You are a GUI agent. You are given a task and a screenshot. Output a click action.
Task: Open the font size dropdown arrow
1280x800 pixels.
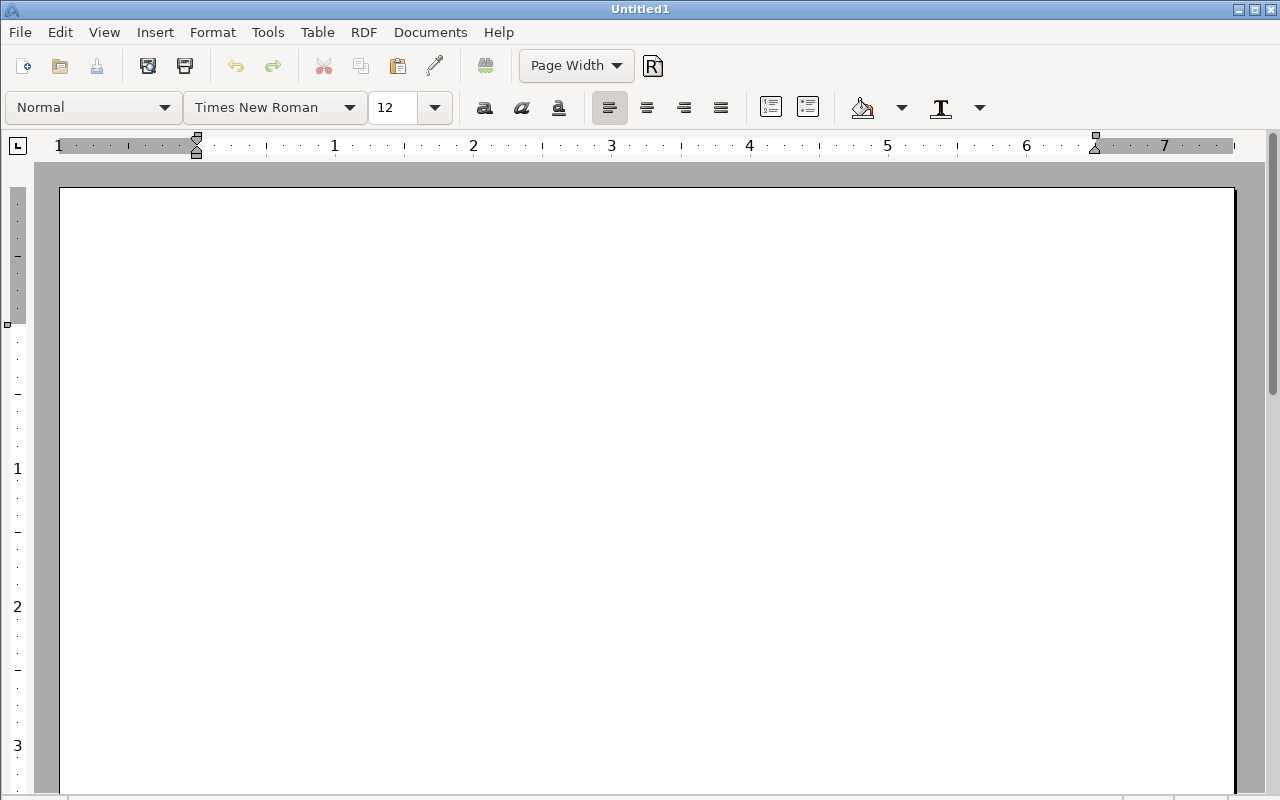pyautogui.click(x=435, y=108)
